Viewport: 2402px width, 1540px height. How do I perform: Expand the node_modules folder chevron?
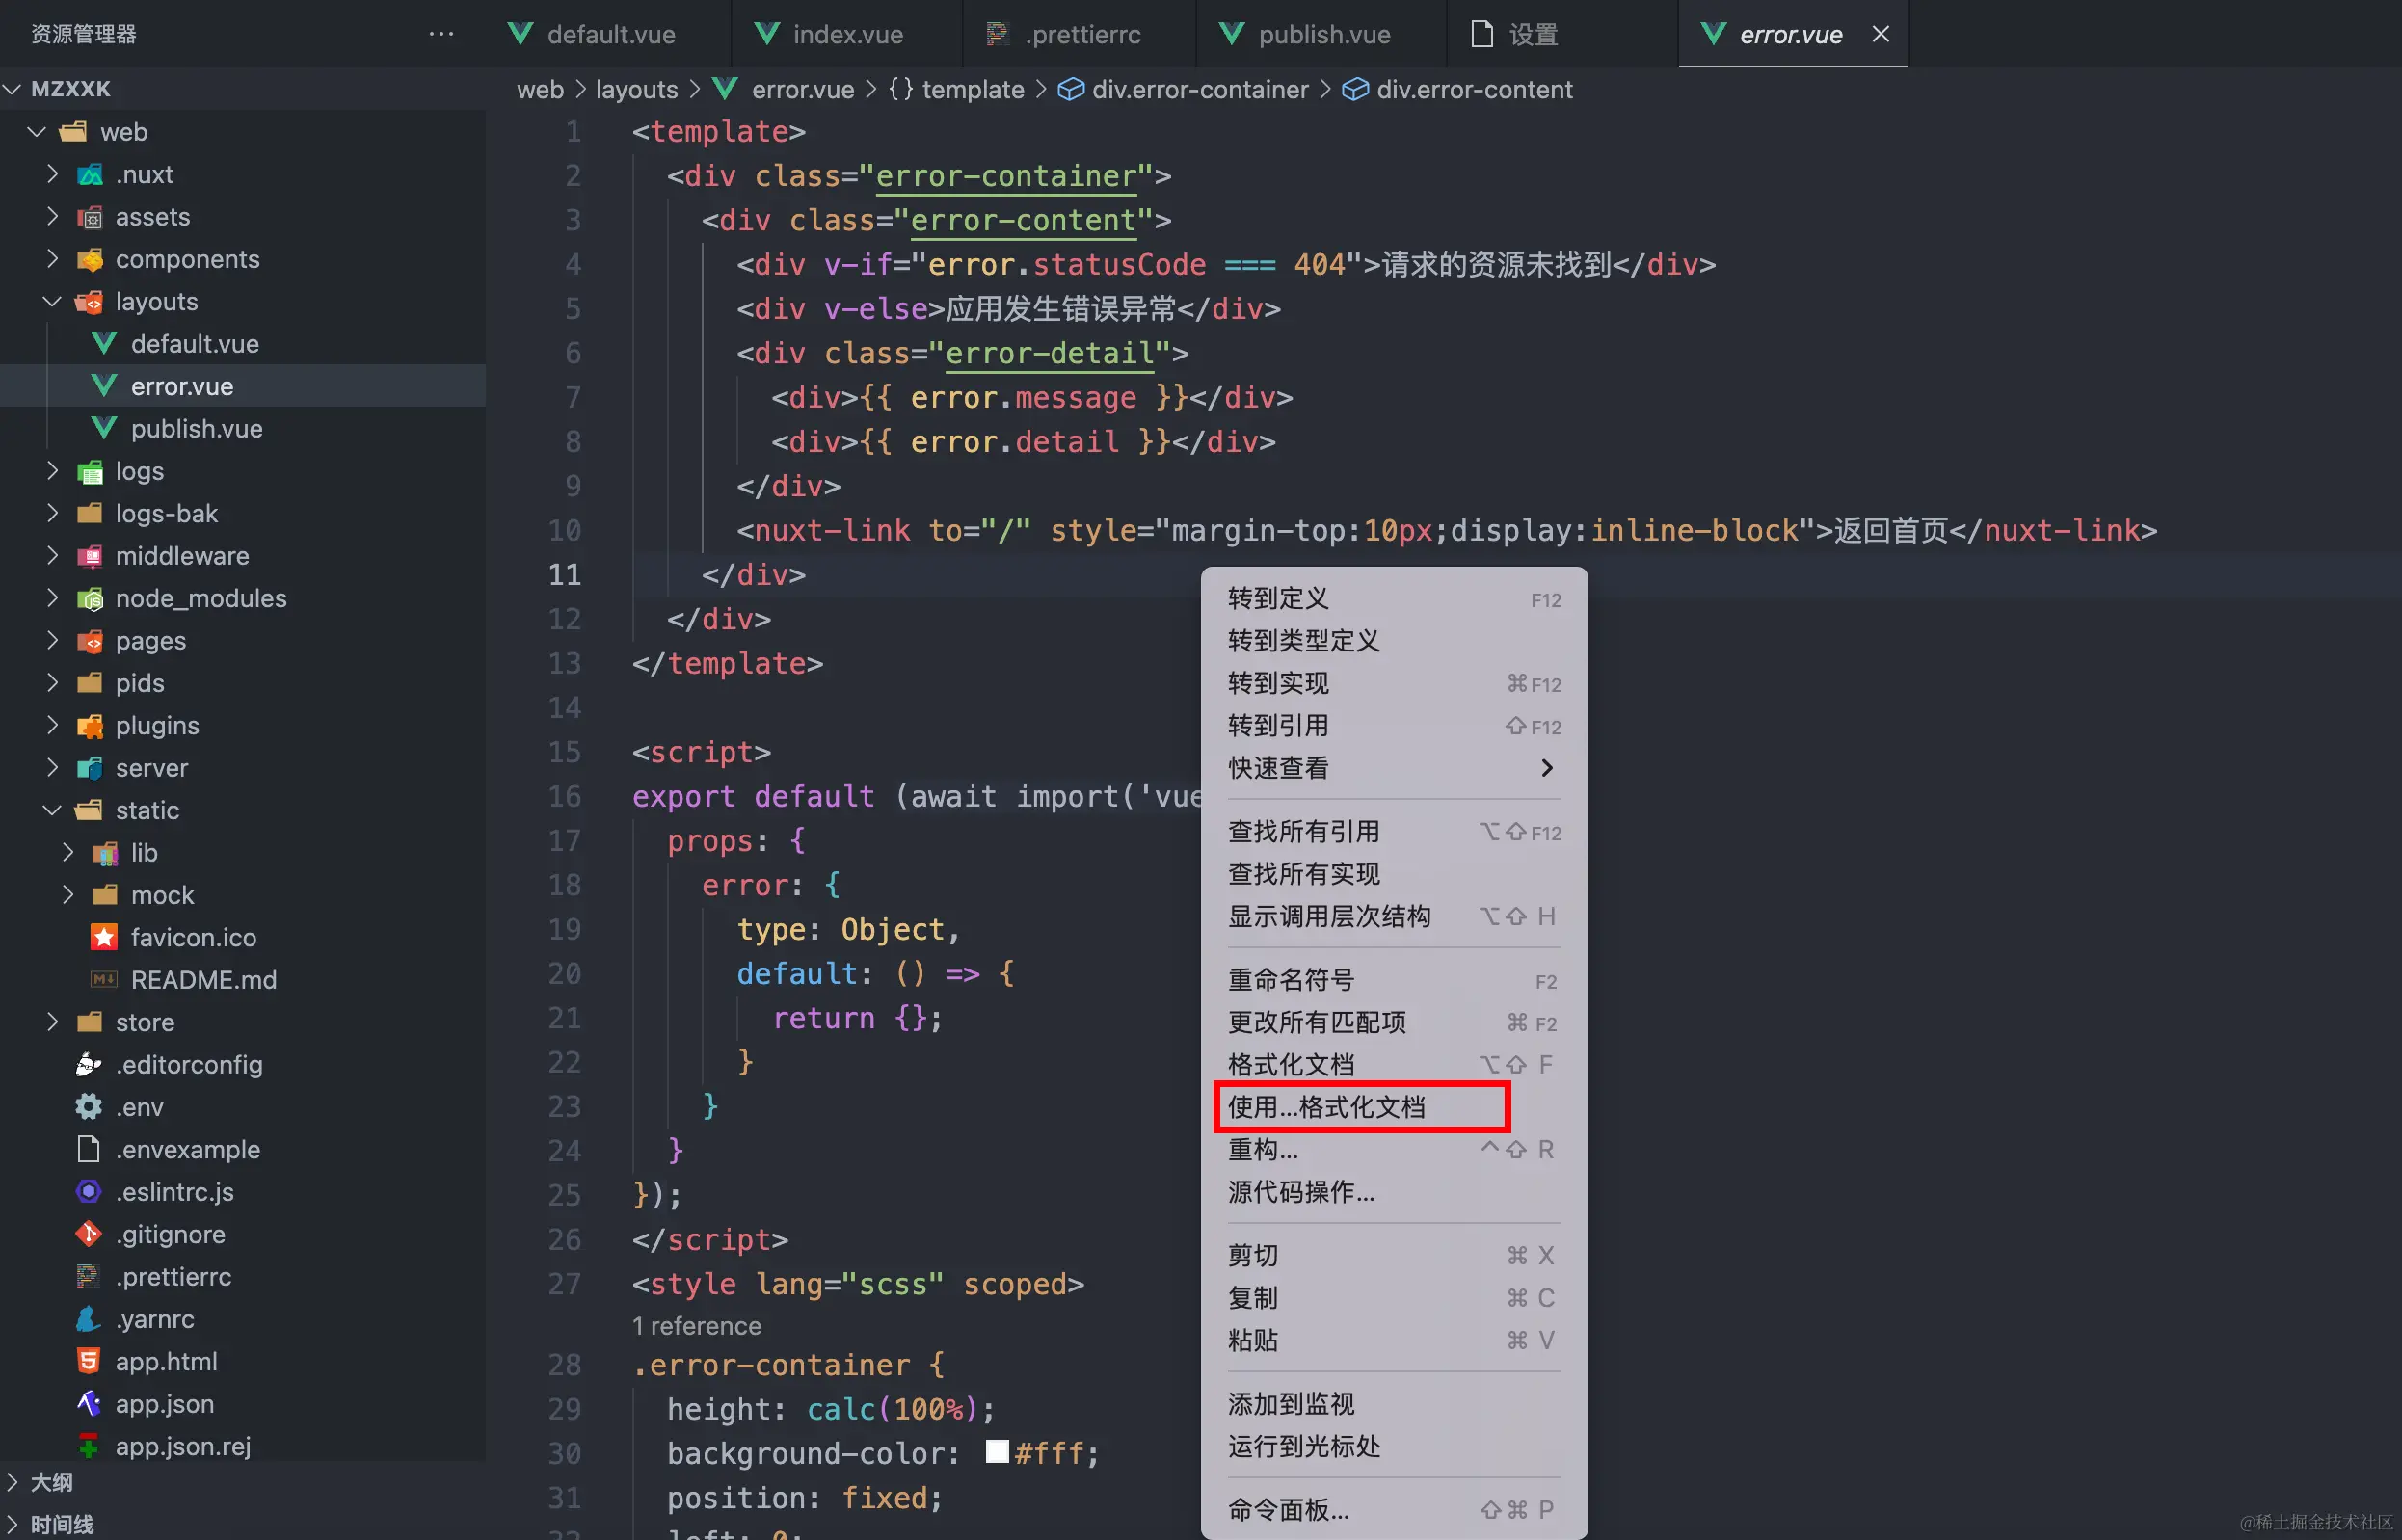pyautogui.click(x=53, y=598)
